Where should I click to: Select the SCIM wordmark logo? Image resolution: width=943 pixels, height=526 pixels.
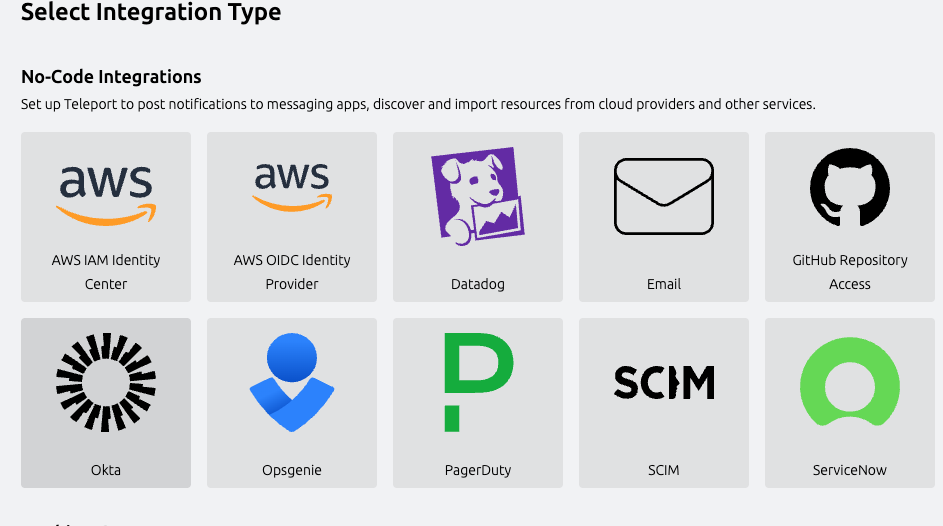click(663, 382)
